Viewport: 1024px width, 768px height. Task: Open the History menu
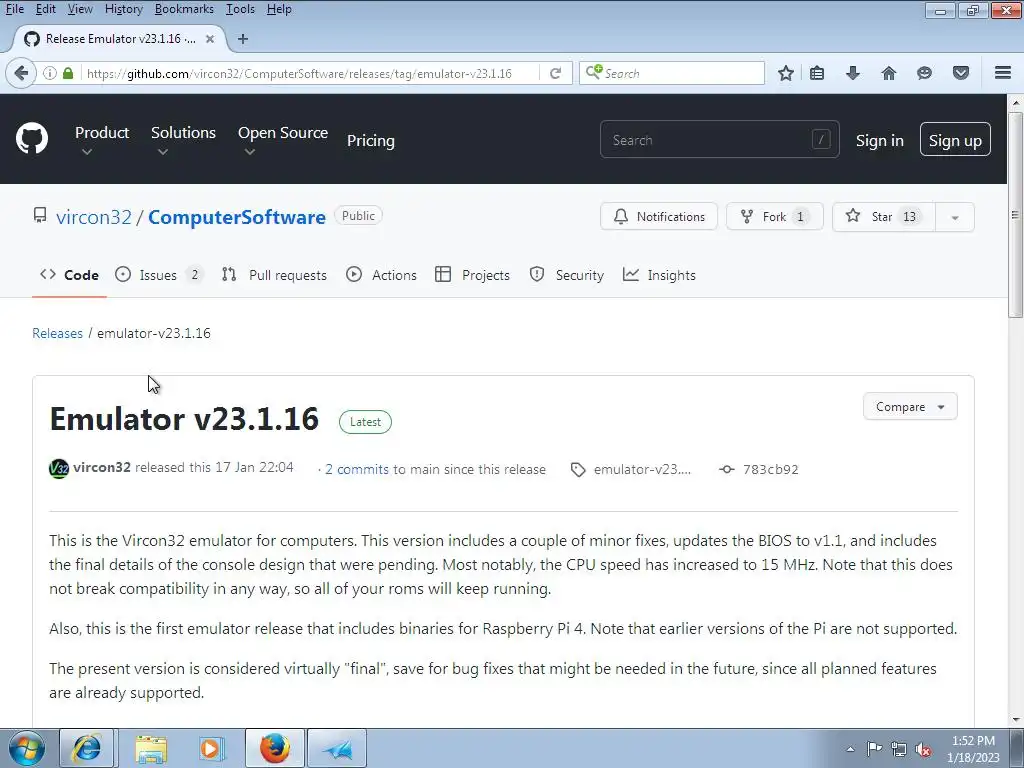point(123,9)
